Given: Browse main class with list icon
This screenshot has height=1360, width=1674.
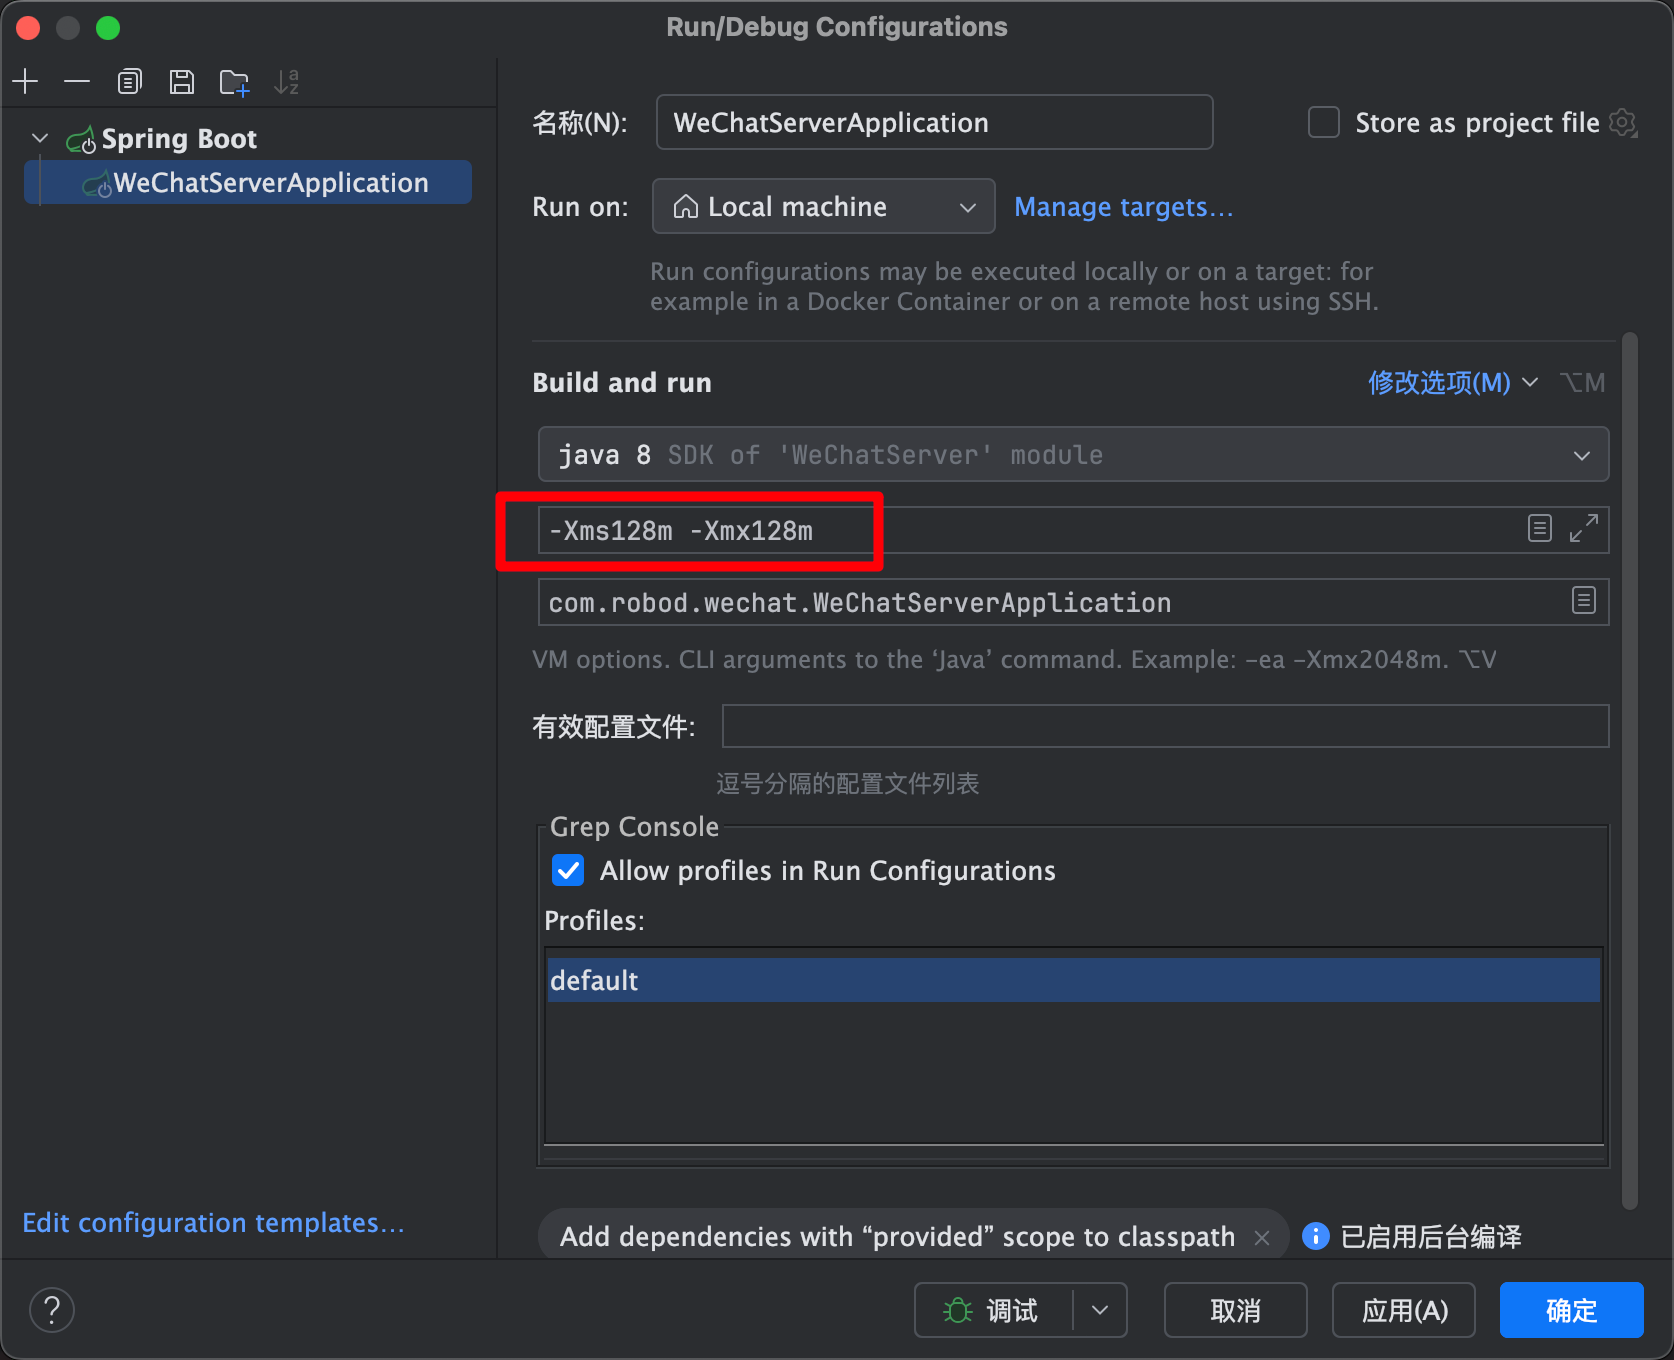Looking at the screenshot, I should (1584, 600).
